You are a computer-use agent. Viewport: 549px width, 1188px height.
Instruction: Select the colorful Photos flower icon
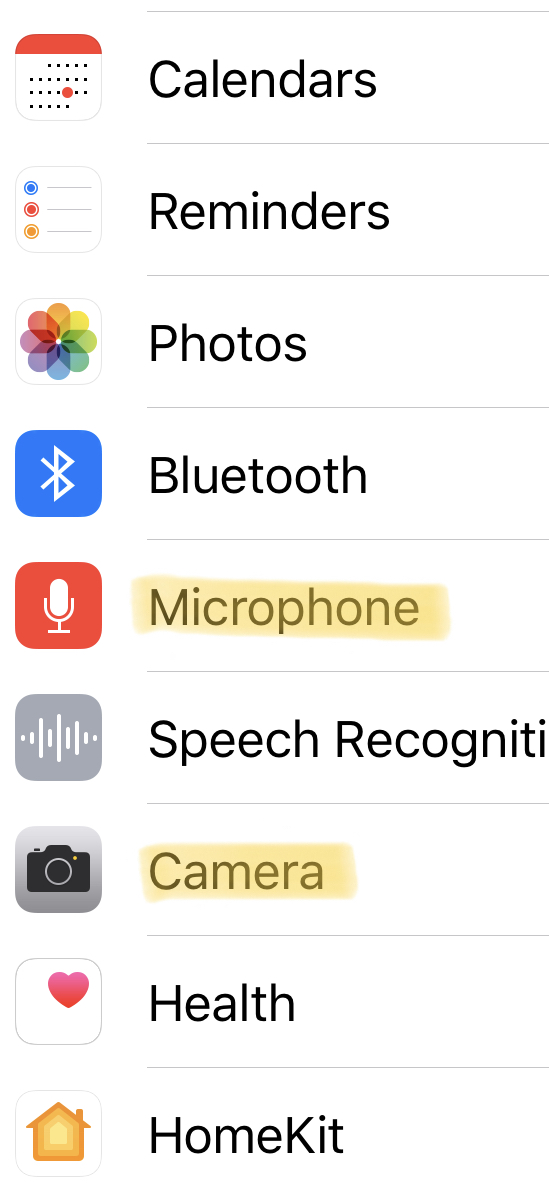(x=58, y=342)
